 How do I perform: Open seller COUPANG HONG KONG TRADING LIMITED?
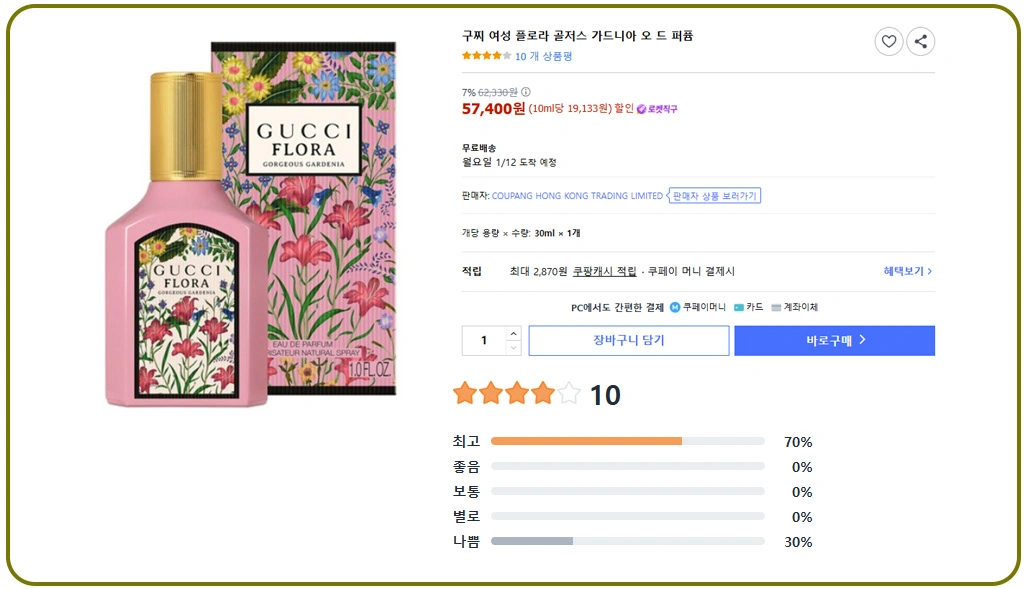point(578,196)
